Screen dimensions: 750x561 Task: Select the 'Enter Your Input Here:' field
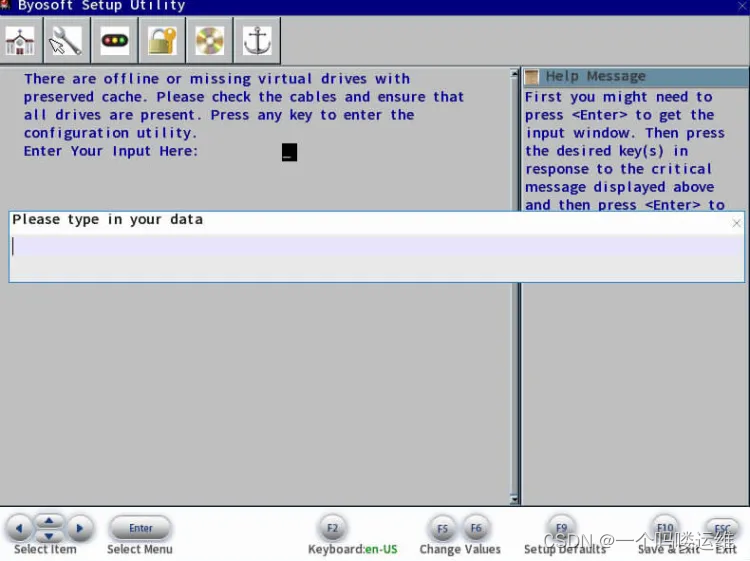(111, 151)
